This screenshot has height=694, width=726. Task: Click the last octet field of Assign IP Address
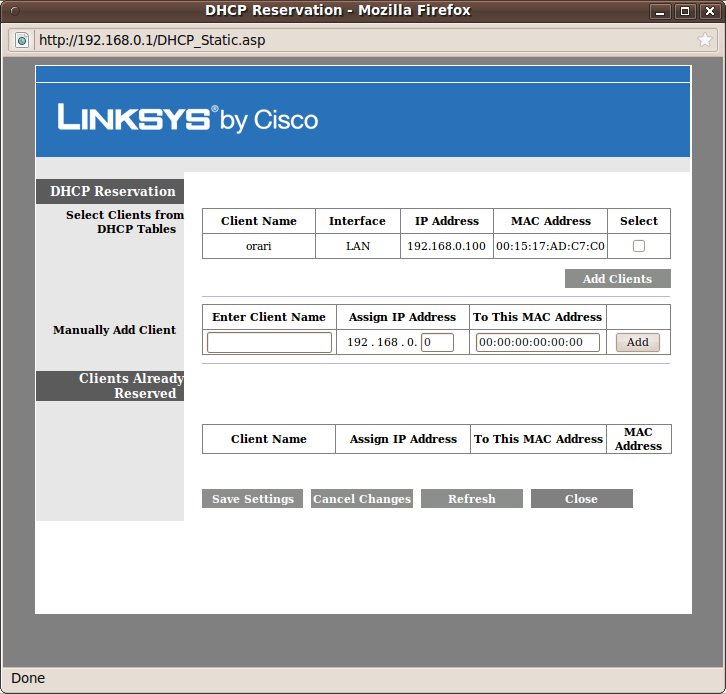coord(437,342)
